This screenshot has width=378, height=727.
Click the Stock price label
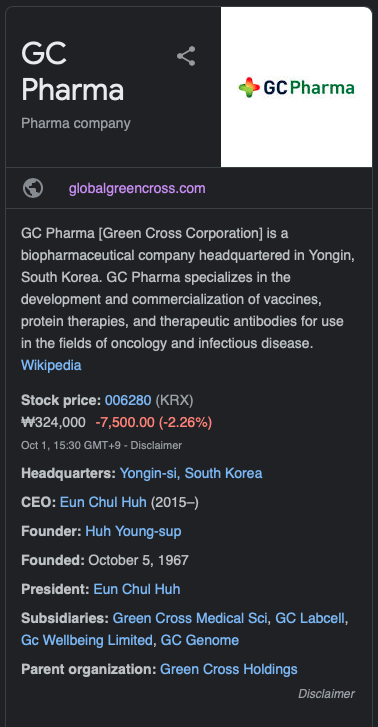61,400
